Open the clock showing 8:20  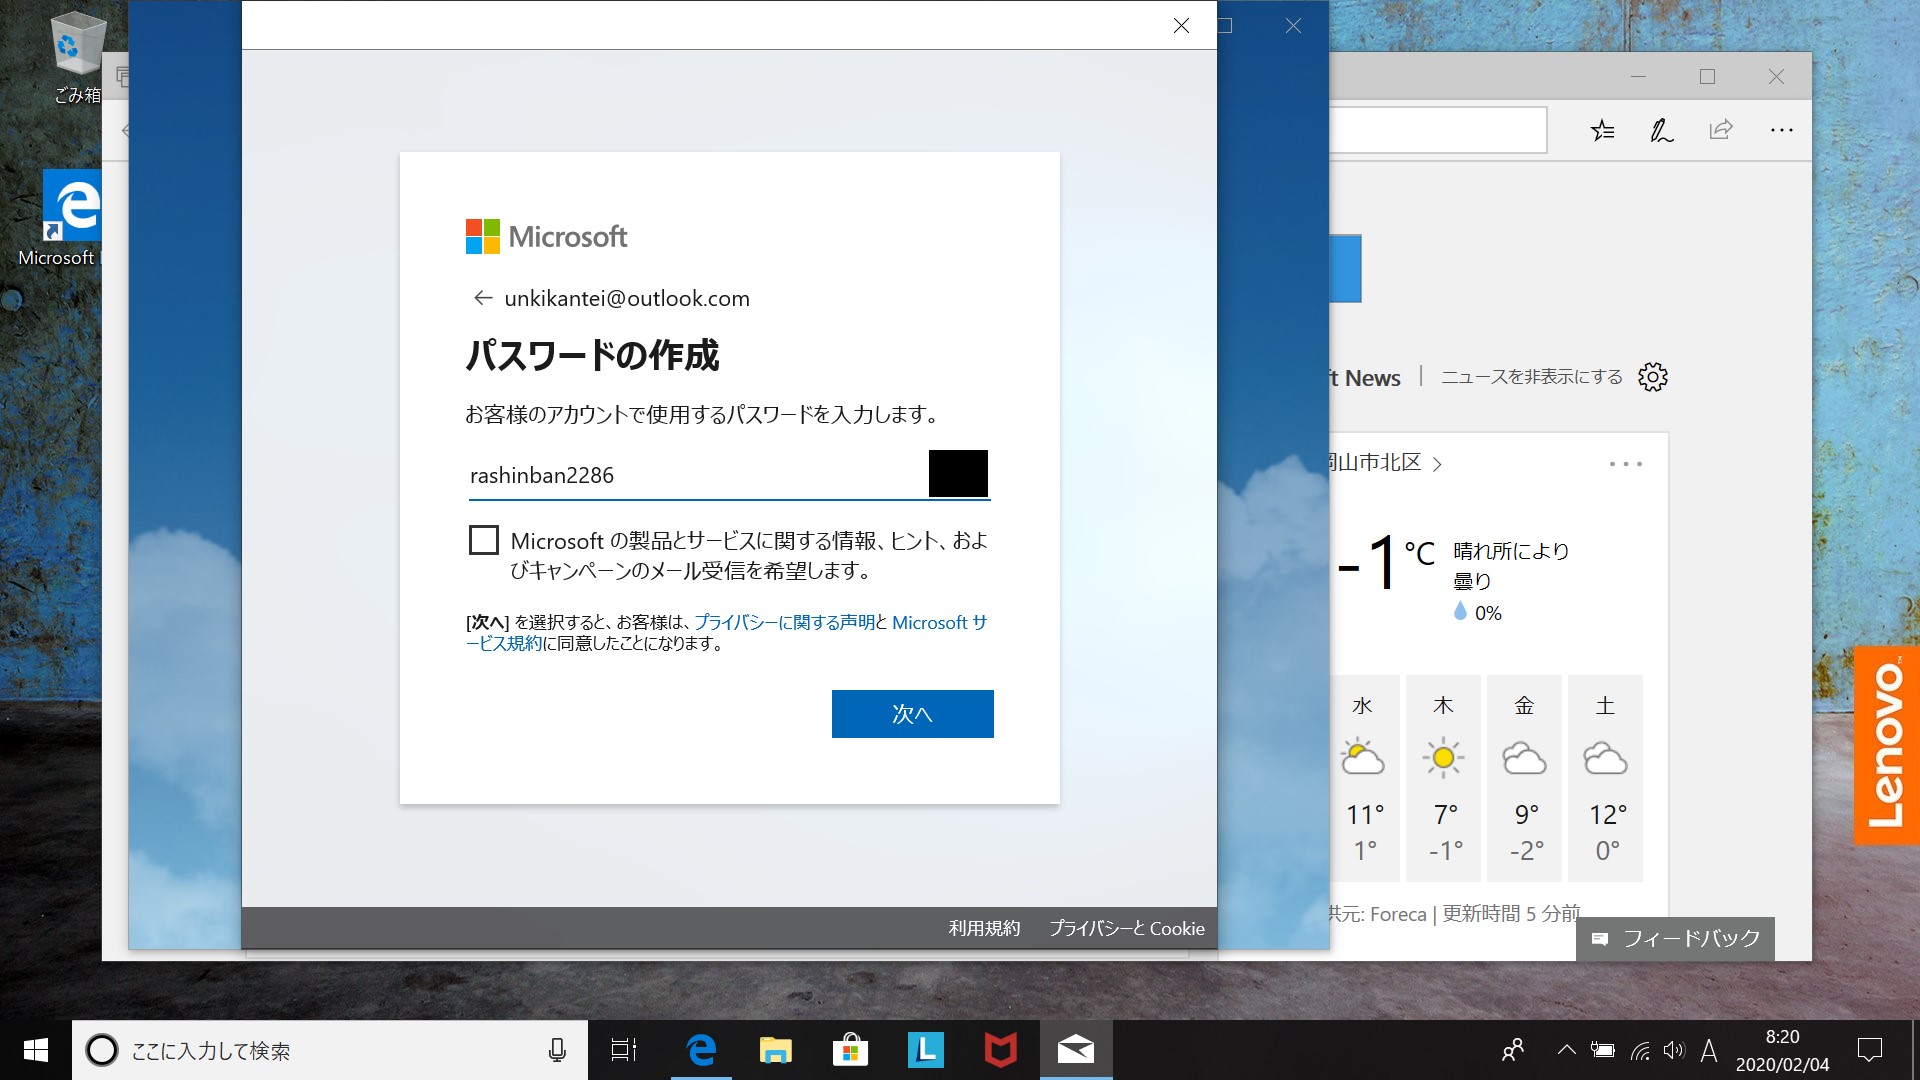tap(1782, 1050)
